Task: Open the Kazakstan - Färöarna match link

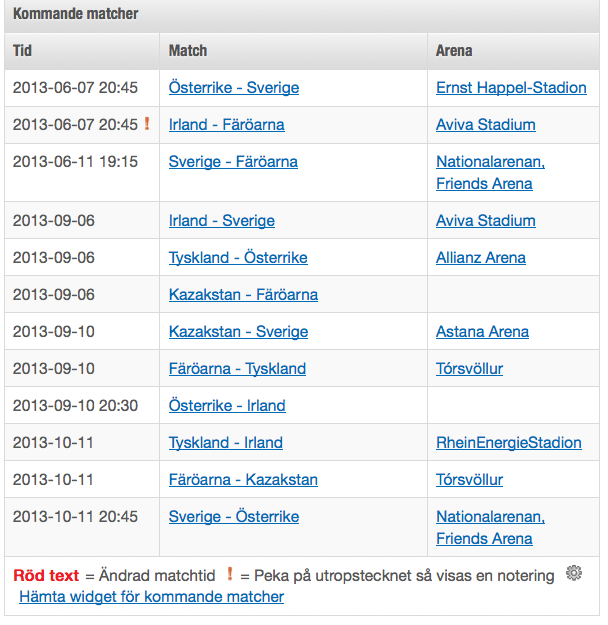Action: pos(243,295)
